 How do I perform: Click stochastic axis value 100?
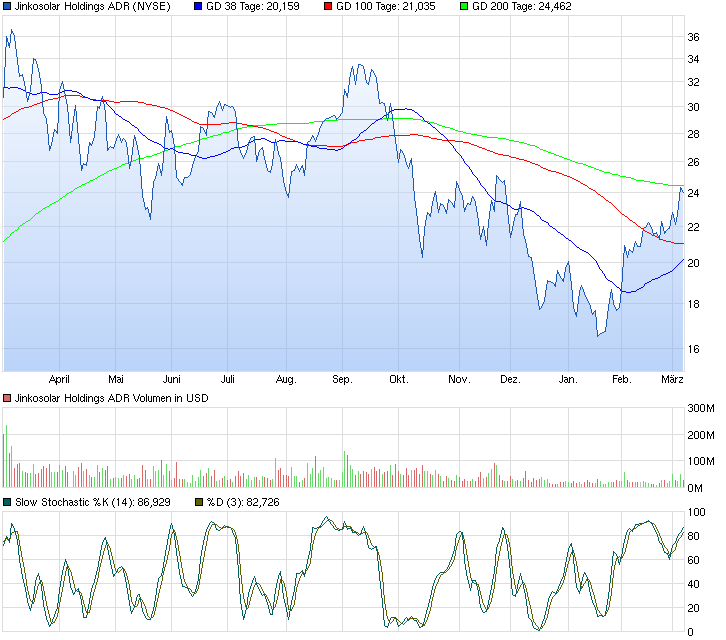696,513
